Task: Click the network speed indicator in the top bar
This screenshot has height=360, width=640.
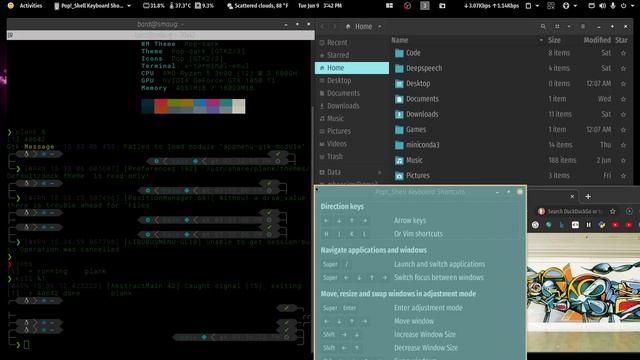Action: [491, 6]
